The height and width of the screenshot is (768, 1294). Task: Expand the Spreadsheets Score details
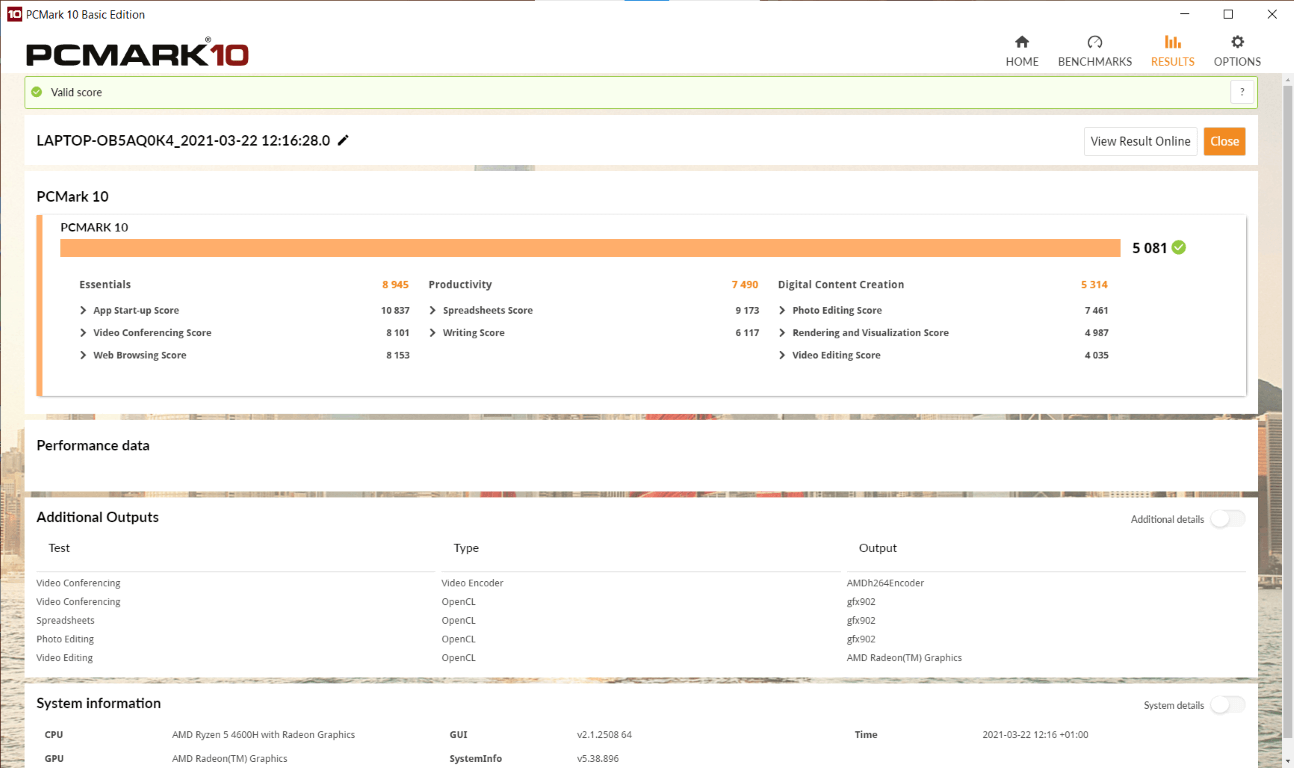tap(433, 311)
